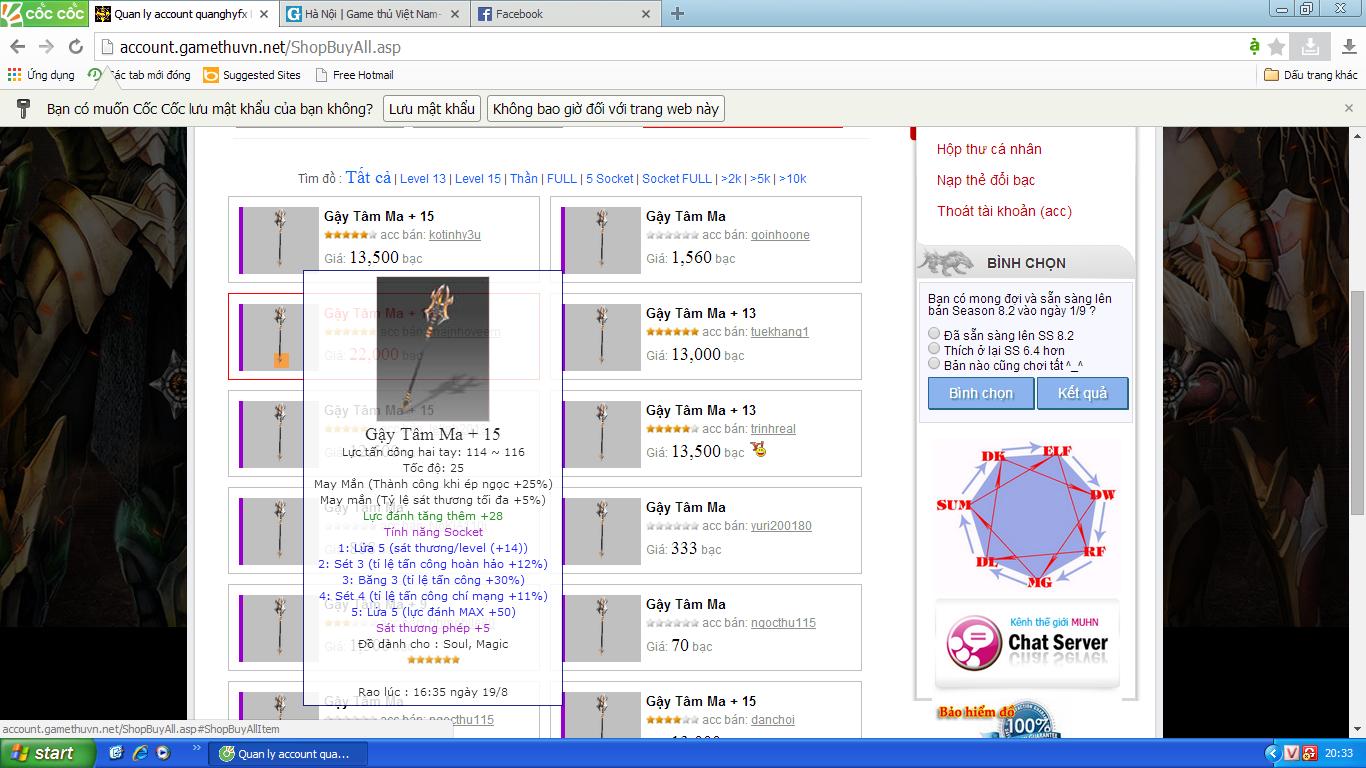Close the Facebook tab
The image size is (1366, 768).
(x=646, y=14)
